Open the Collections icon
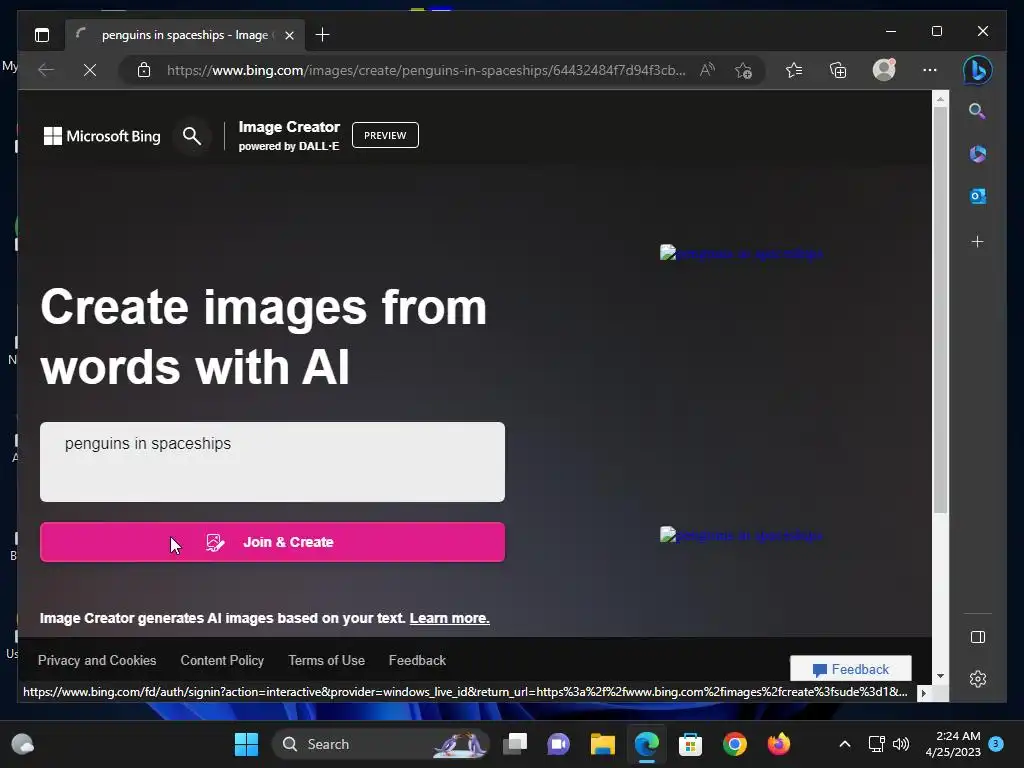1024x768 pixels. (x=838, y=70)
